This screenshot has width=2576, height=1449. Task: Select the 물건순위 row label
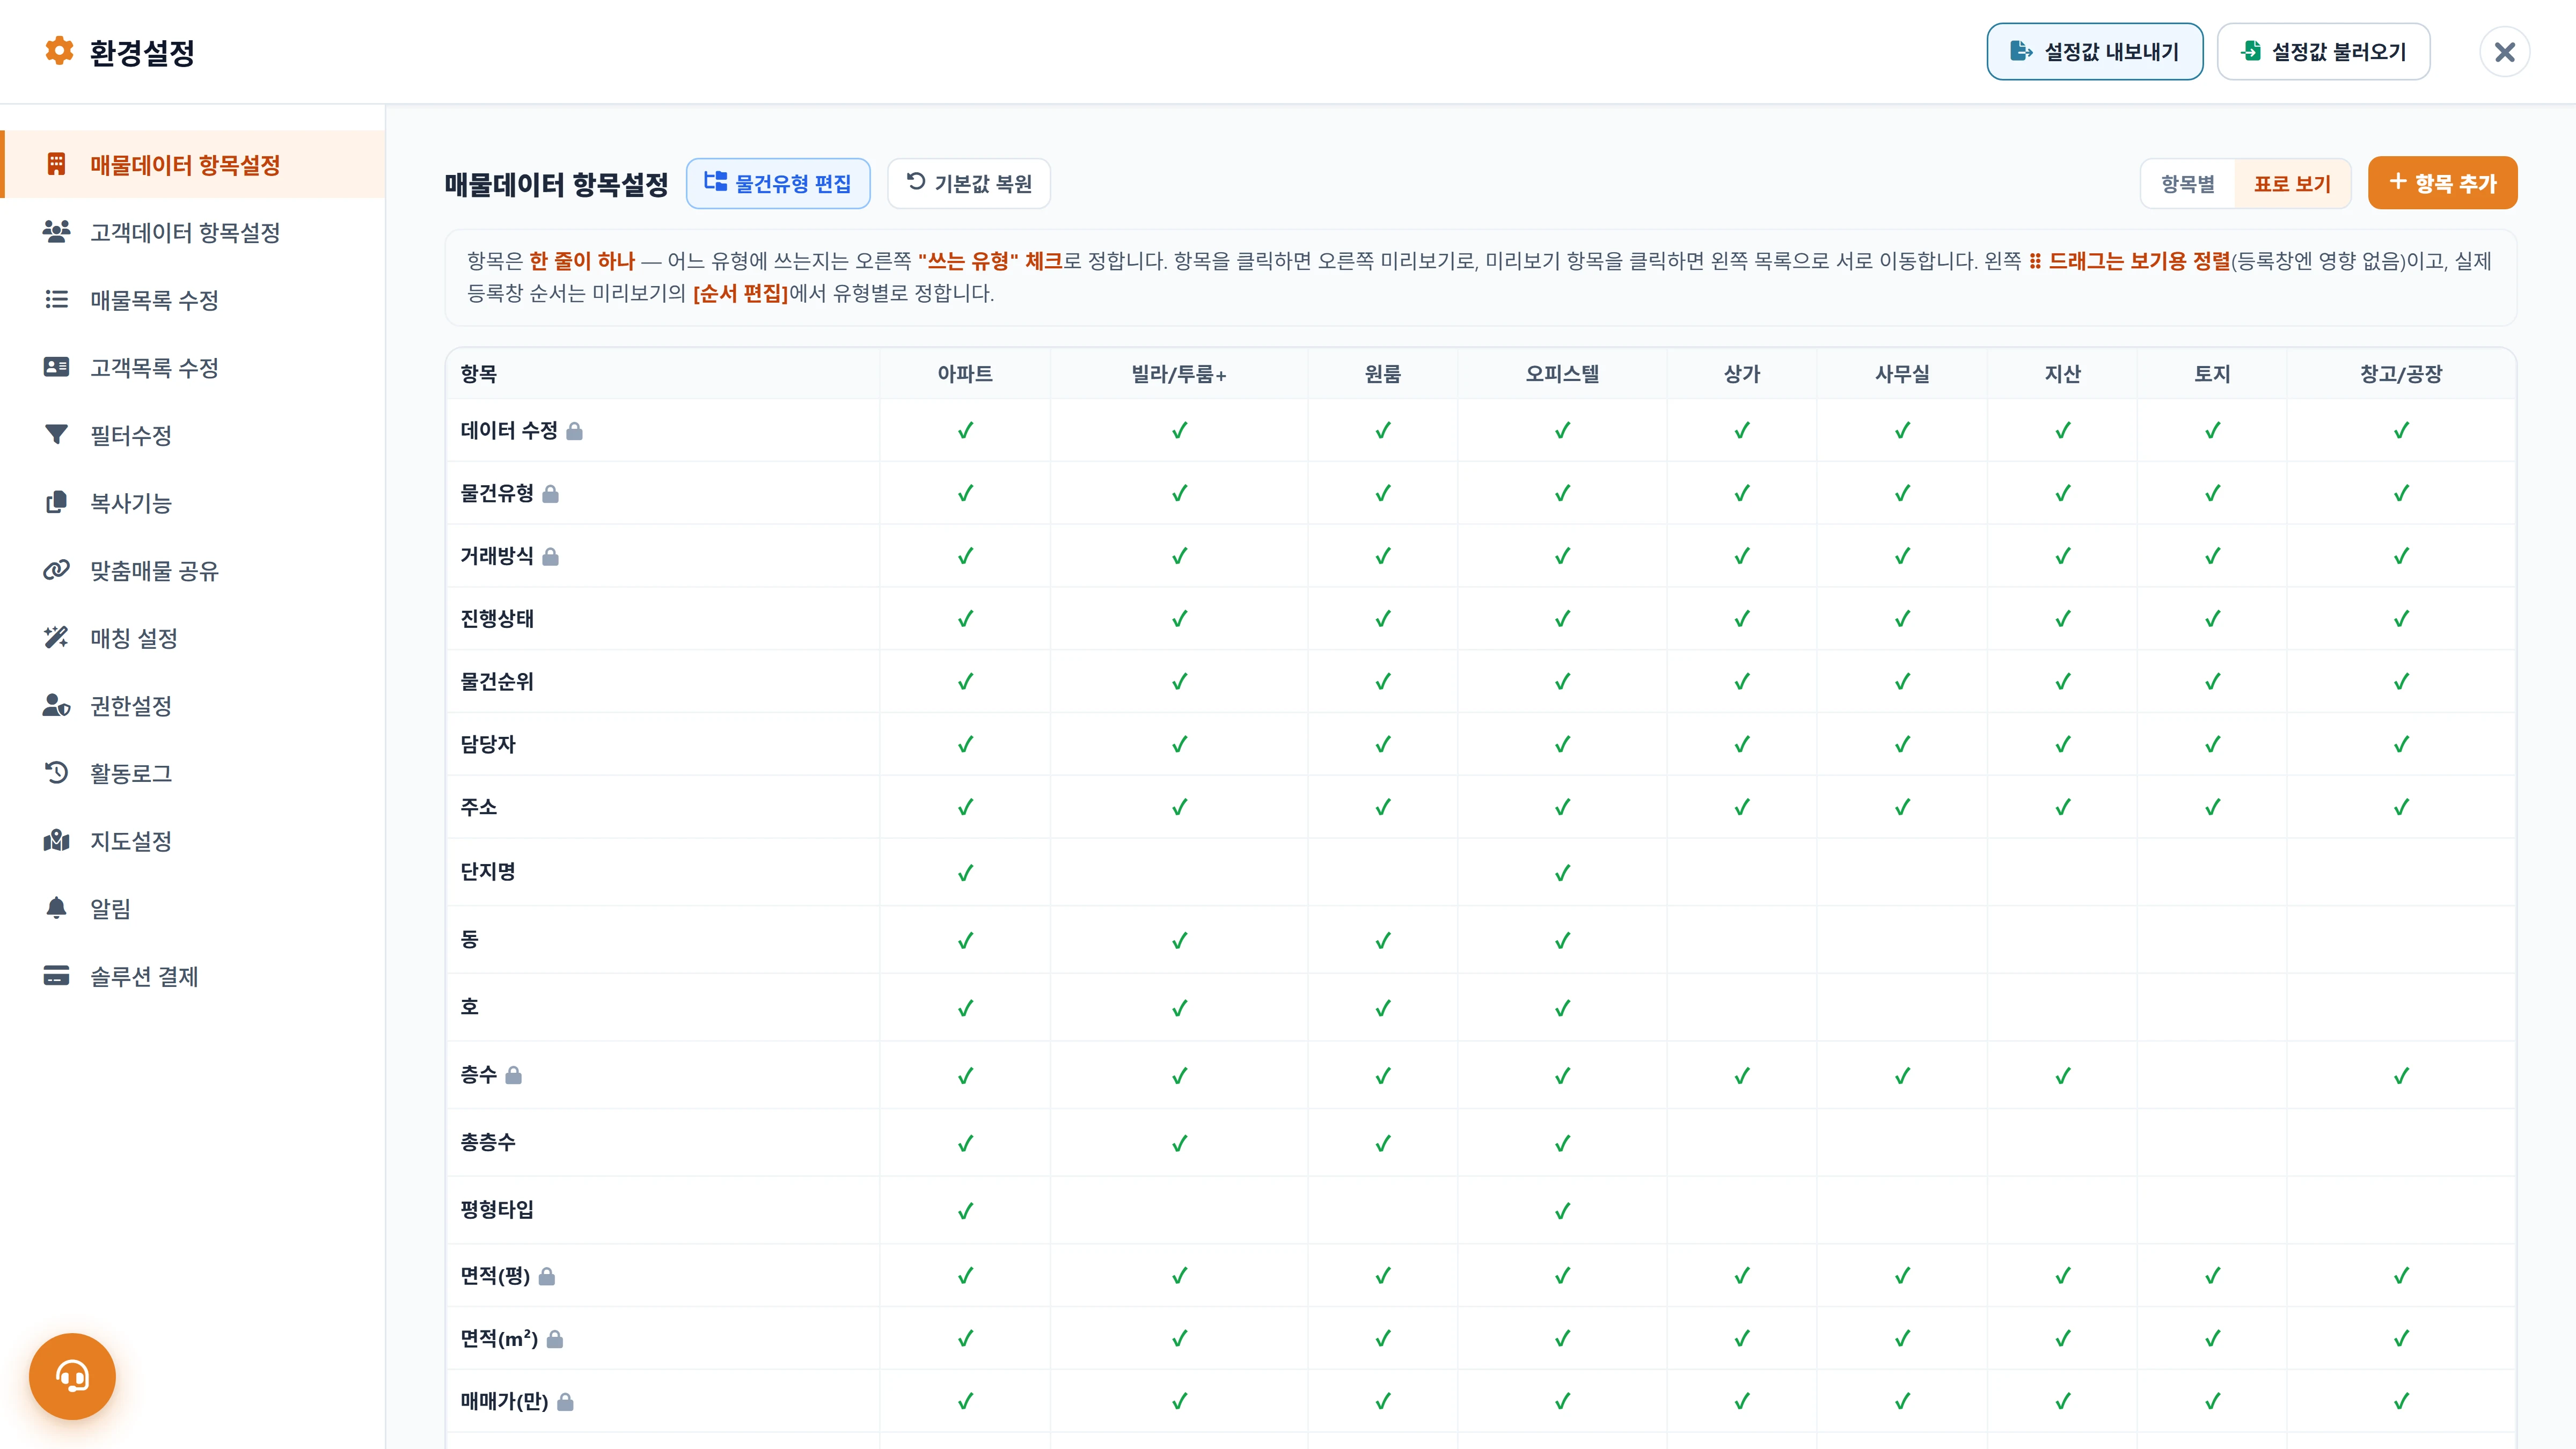(497, 682)
